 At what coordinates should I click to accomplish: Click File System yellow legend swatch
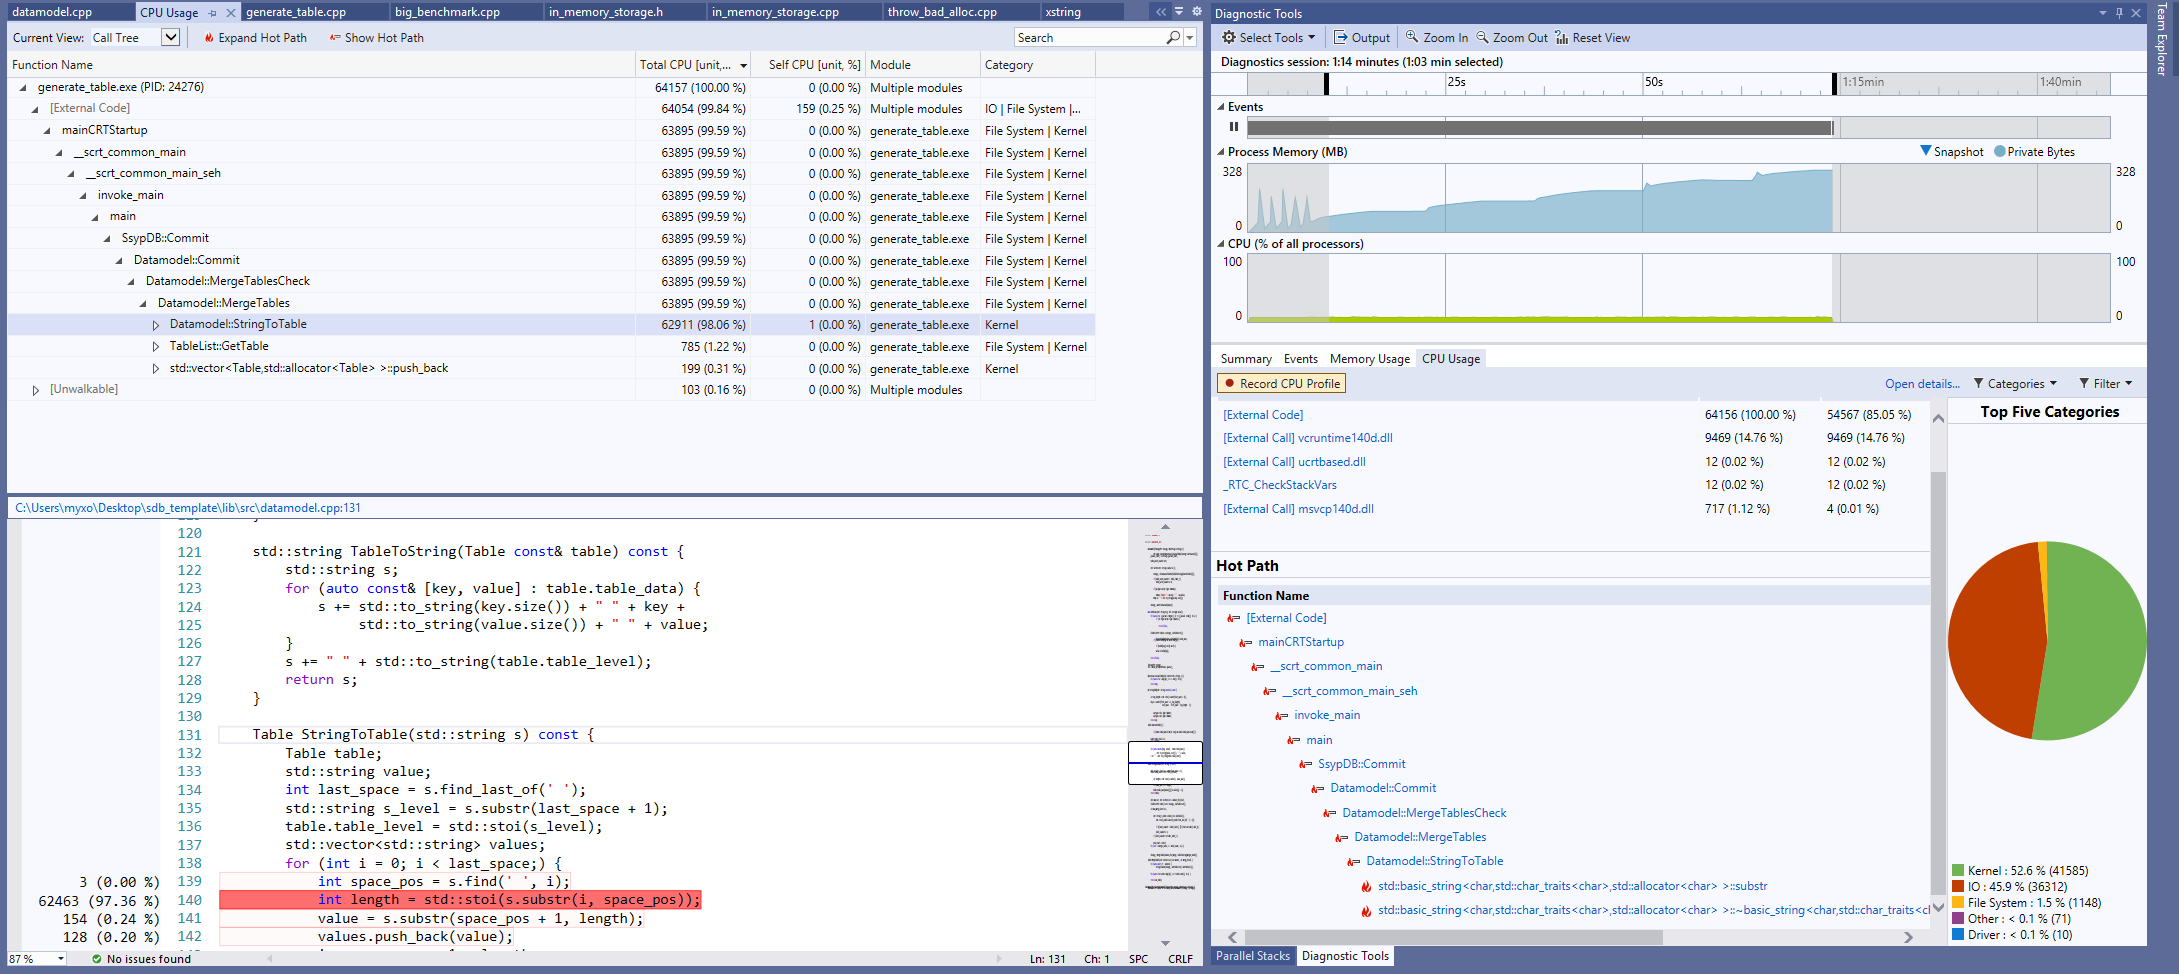(x=1958, y=903)
